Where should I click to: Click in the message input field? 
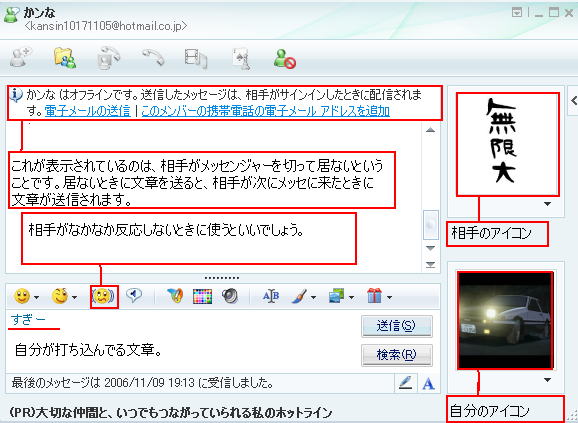pos(184,350)
